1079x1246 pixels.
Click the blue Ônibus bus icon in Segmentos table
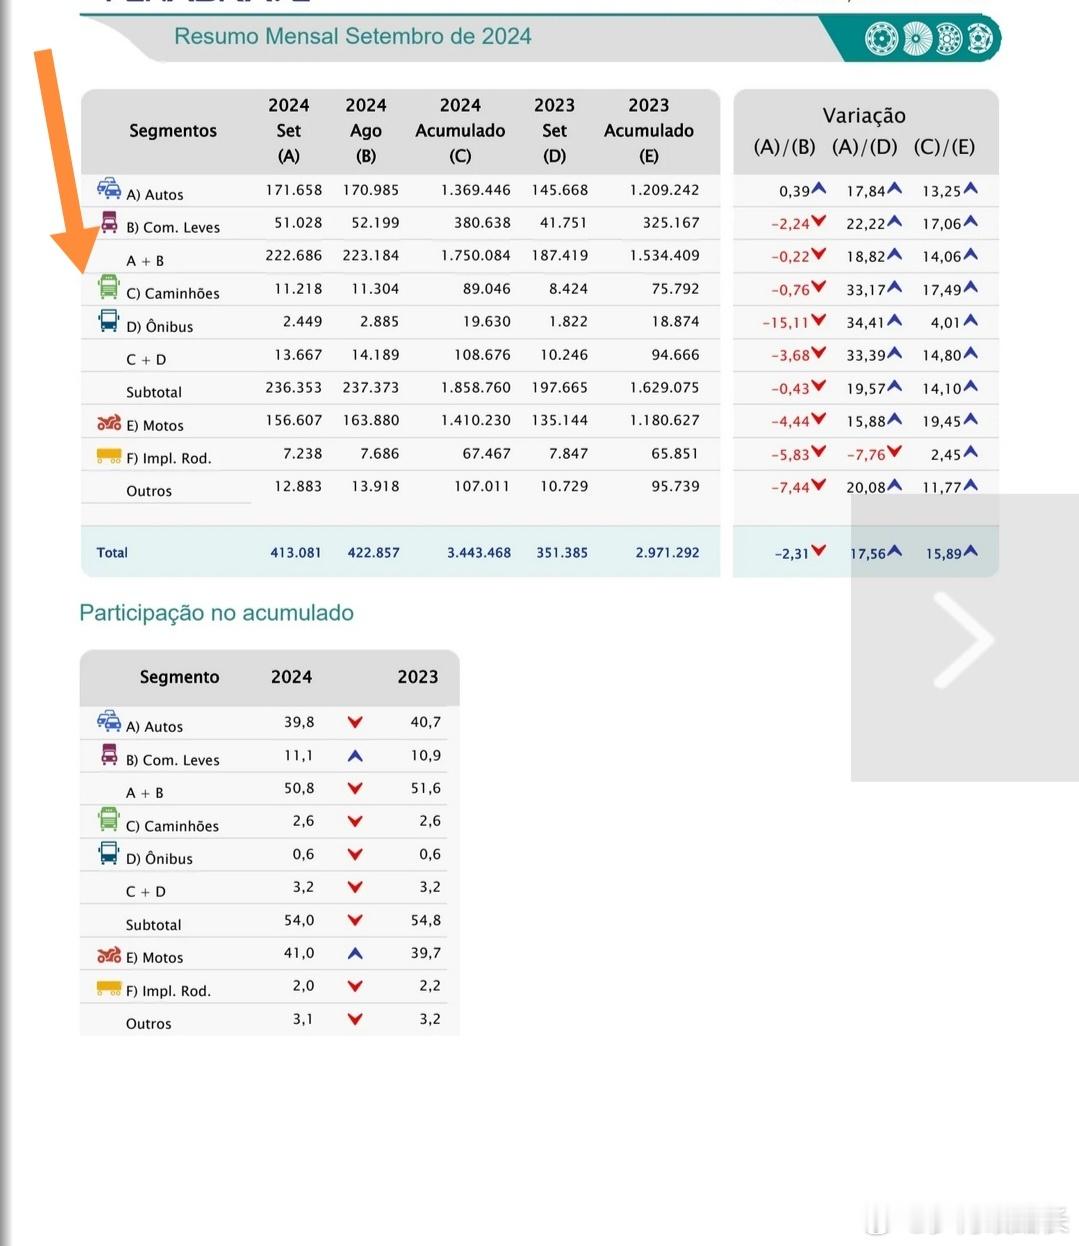108,320
